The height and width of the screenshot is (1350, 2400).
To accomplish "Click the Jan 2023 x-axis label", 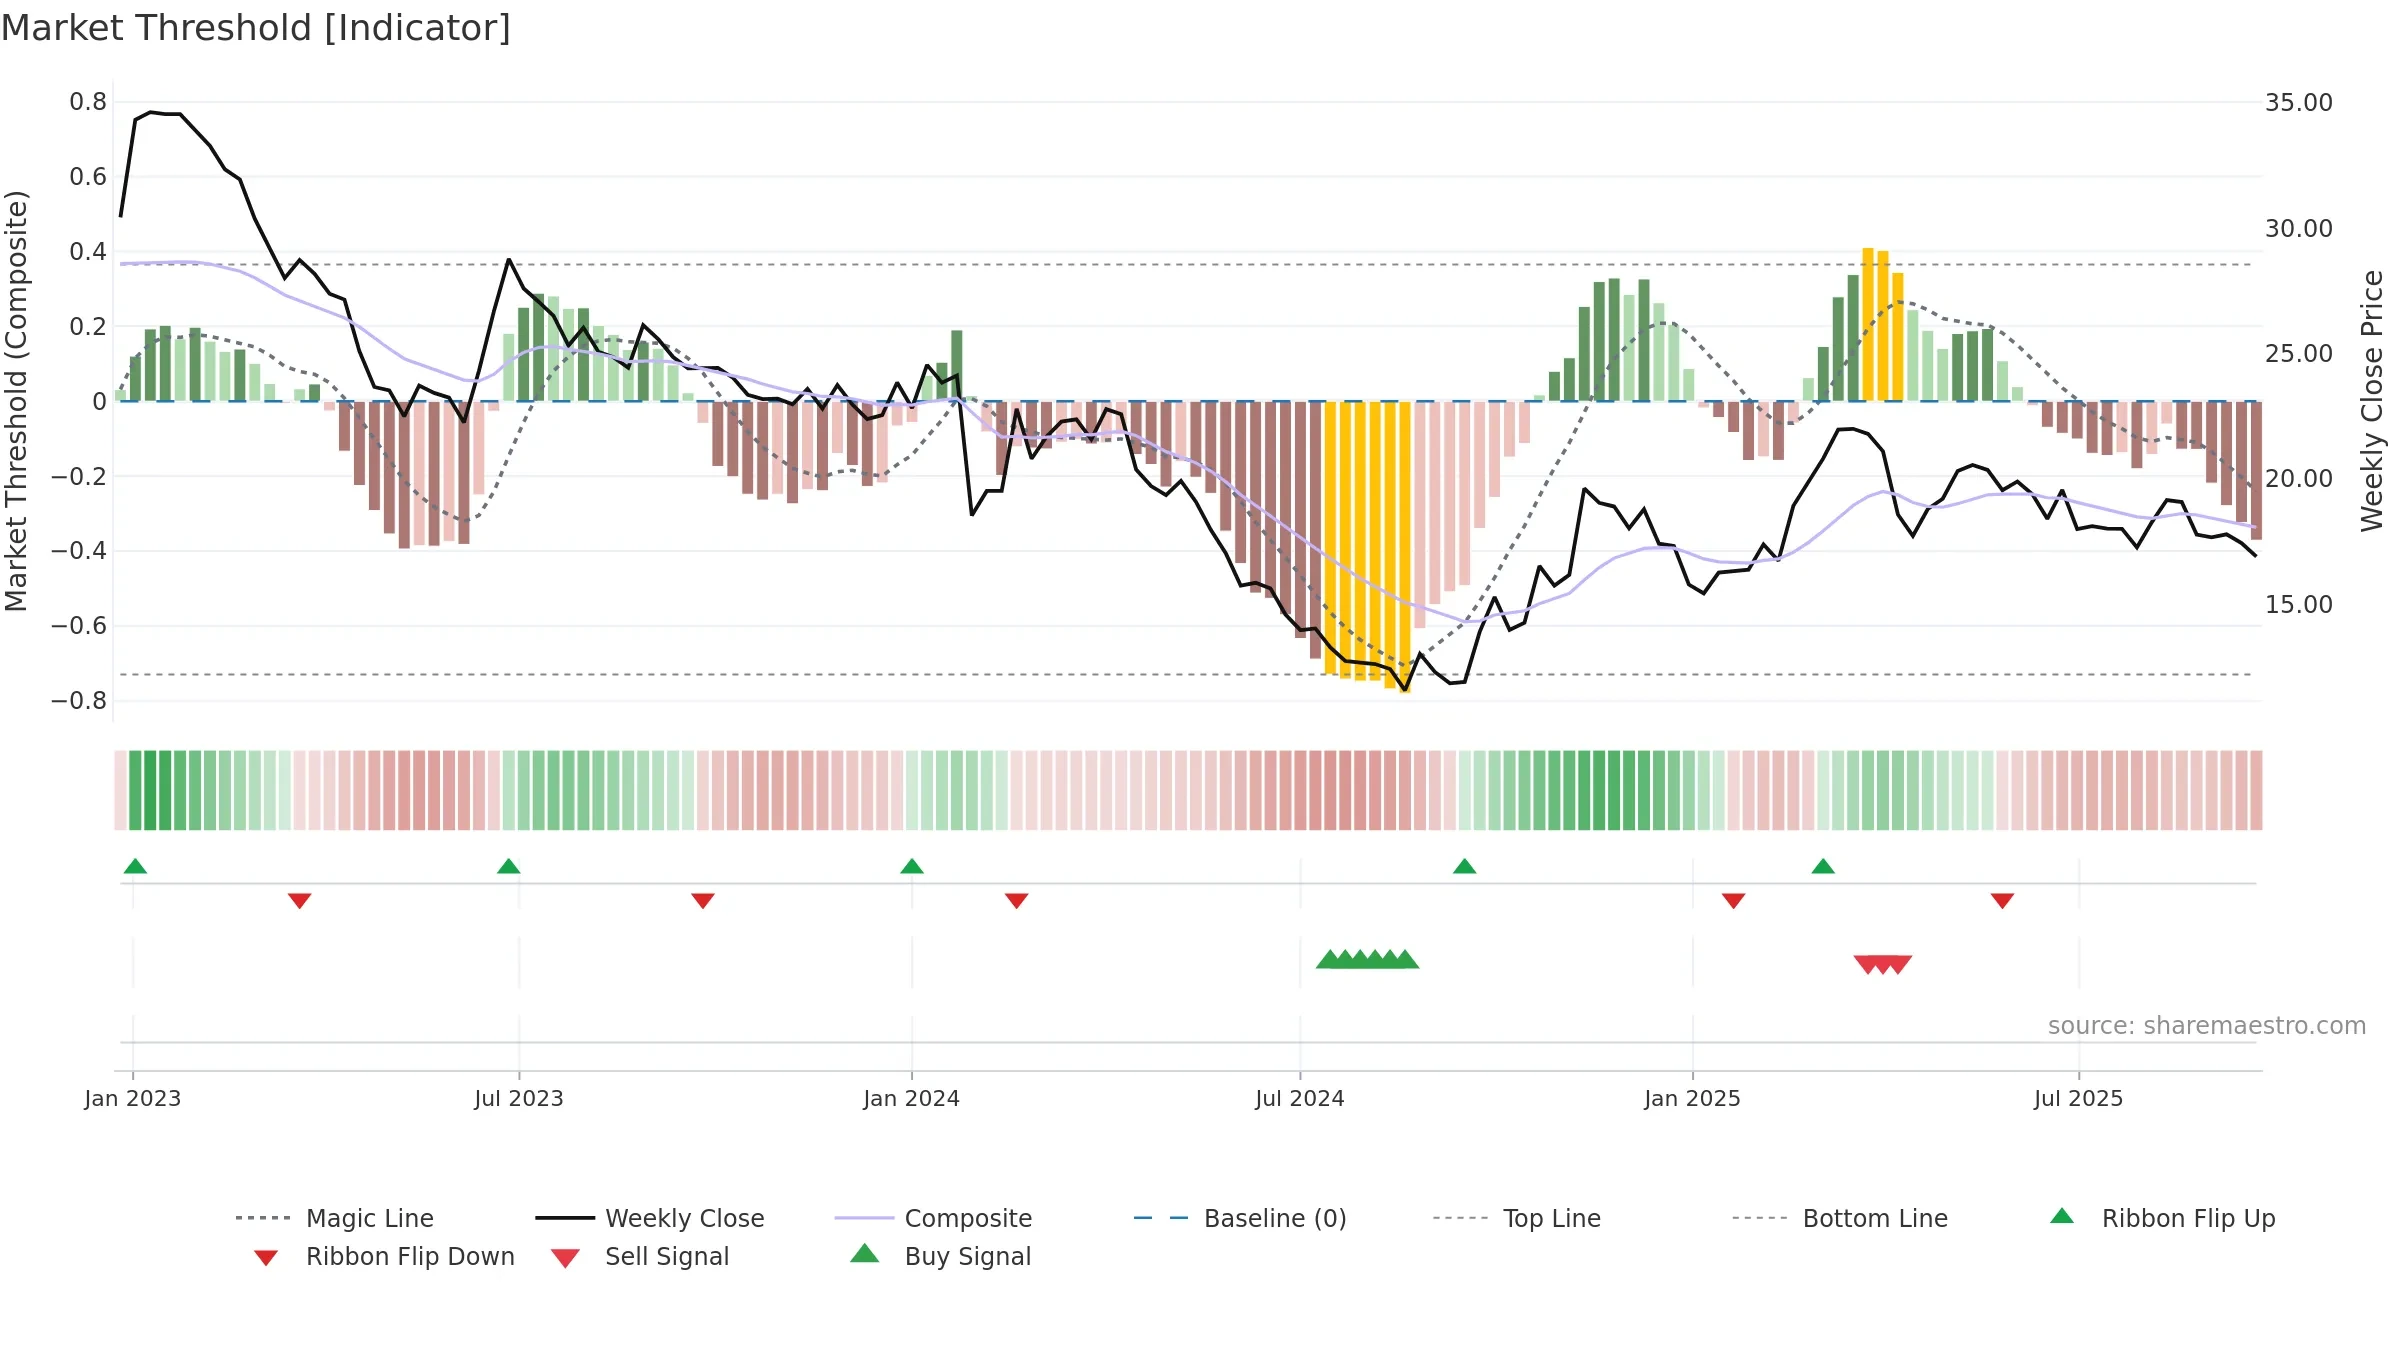I will click(x=133, y=1099).
